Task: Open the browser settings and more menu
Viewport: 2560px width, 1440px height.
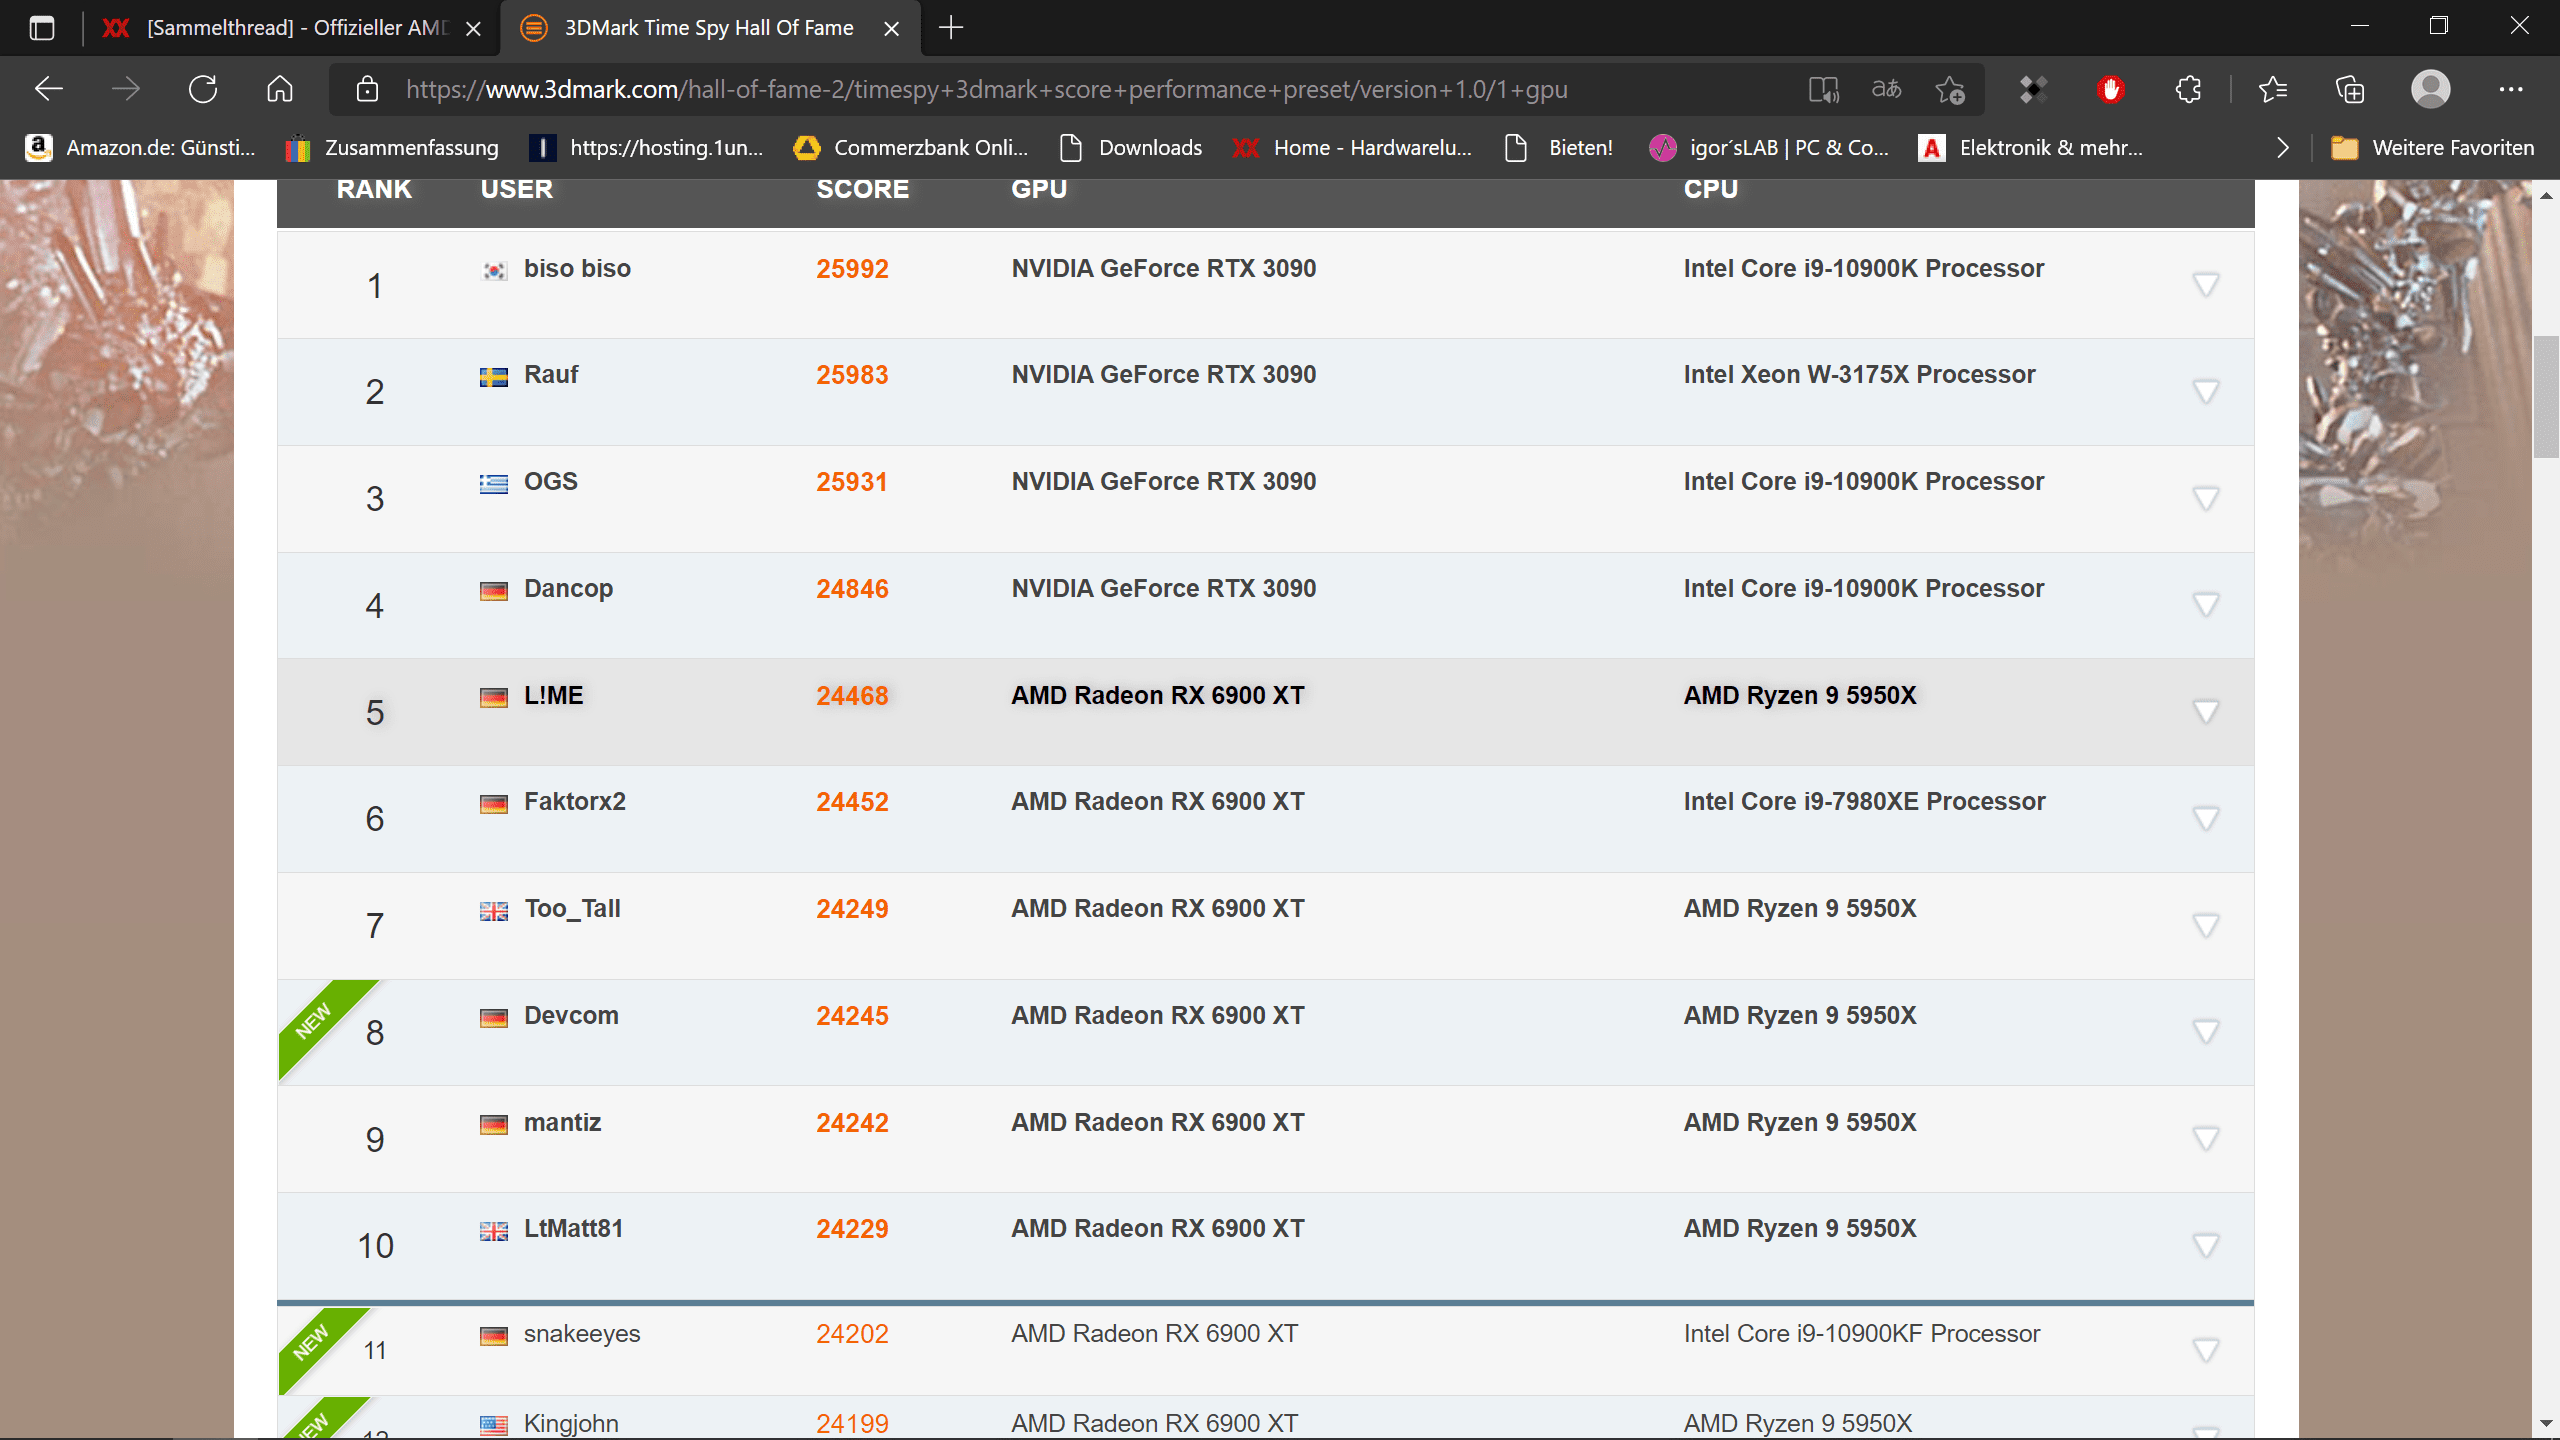Action: (x=2510, y=89)
